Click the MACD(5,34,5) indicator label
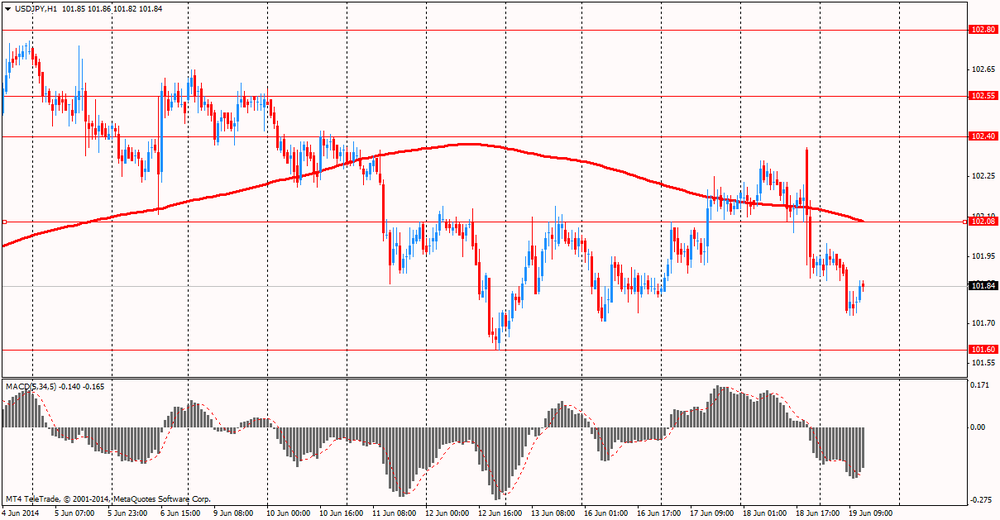The width and height of the screenshot is (1000, 520). click(x=31, y=386)
